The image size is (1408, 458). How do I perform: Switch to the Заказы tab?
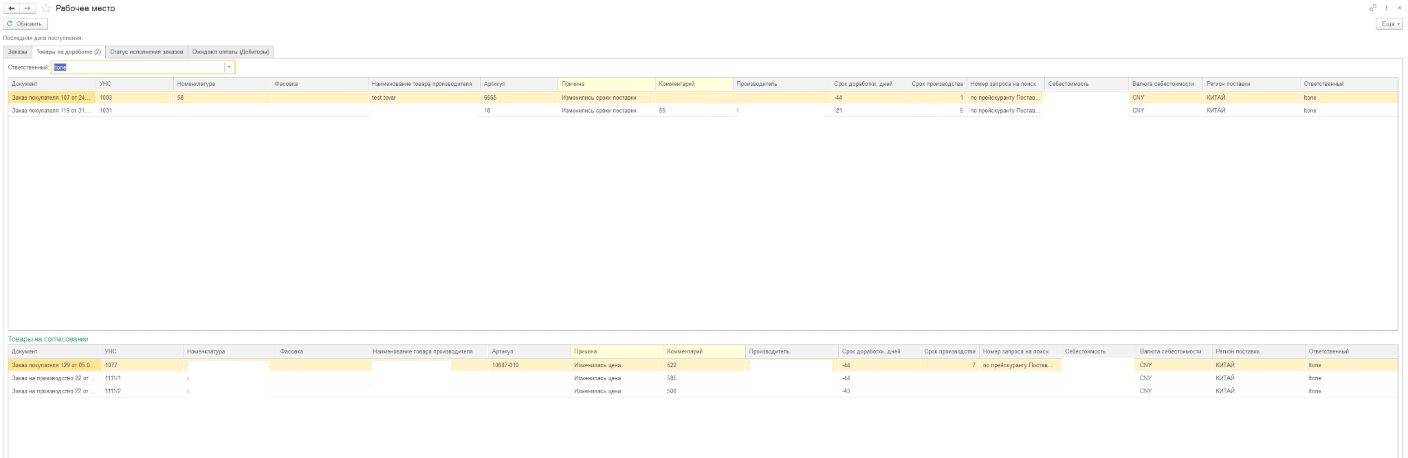17,51
